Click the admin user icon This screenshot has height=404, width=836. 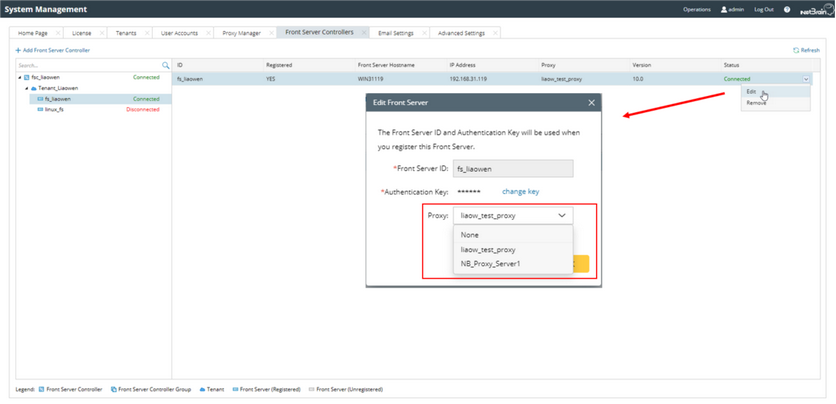pyautogui.click(x=724, y=9)
